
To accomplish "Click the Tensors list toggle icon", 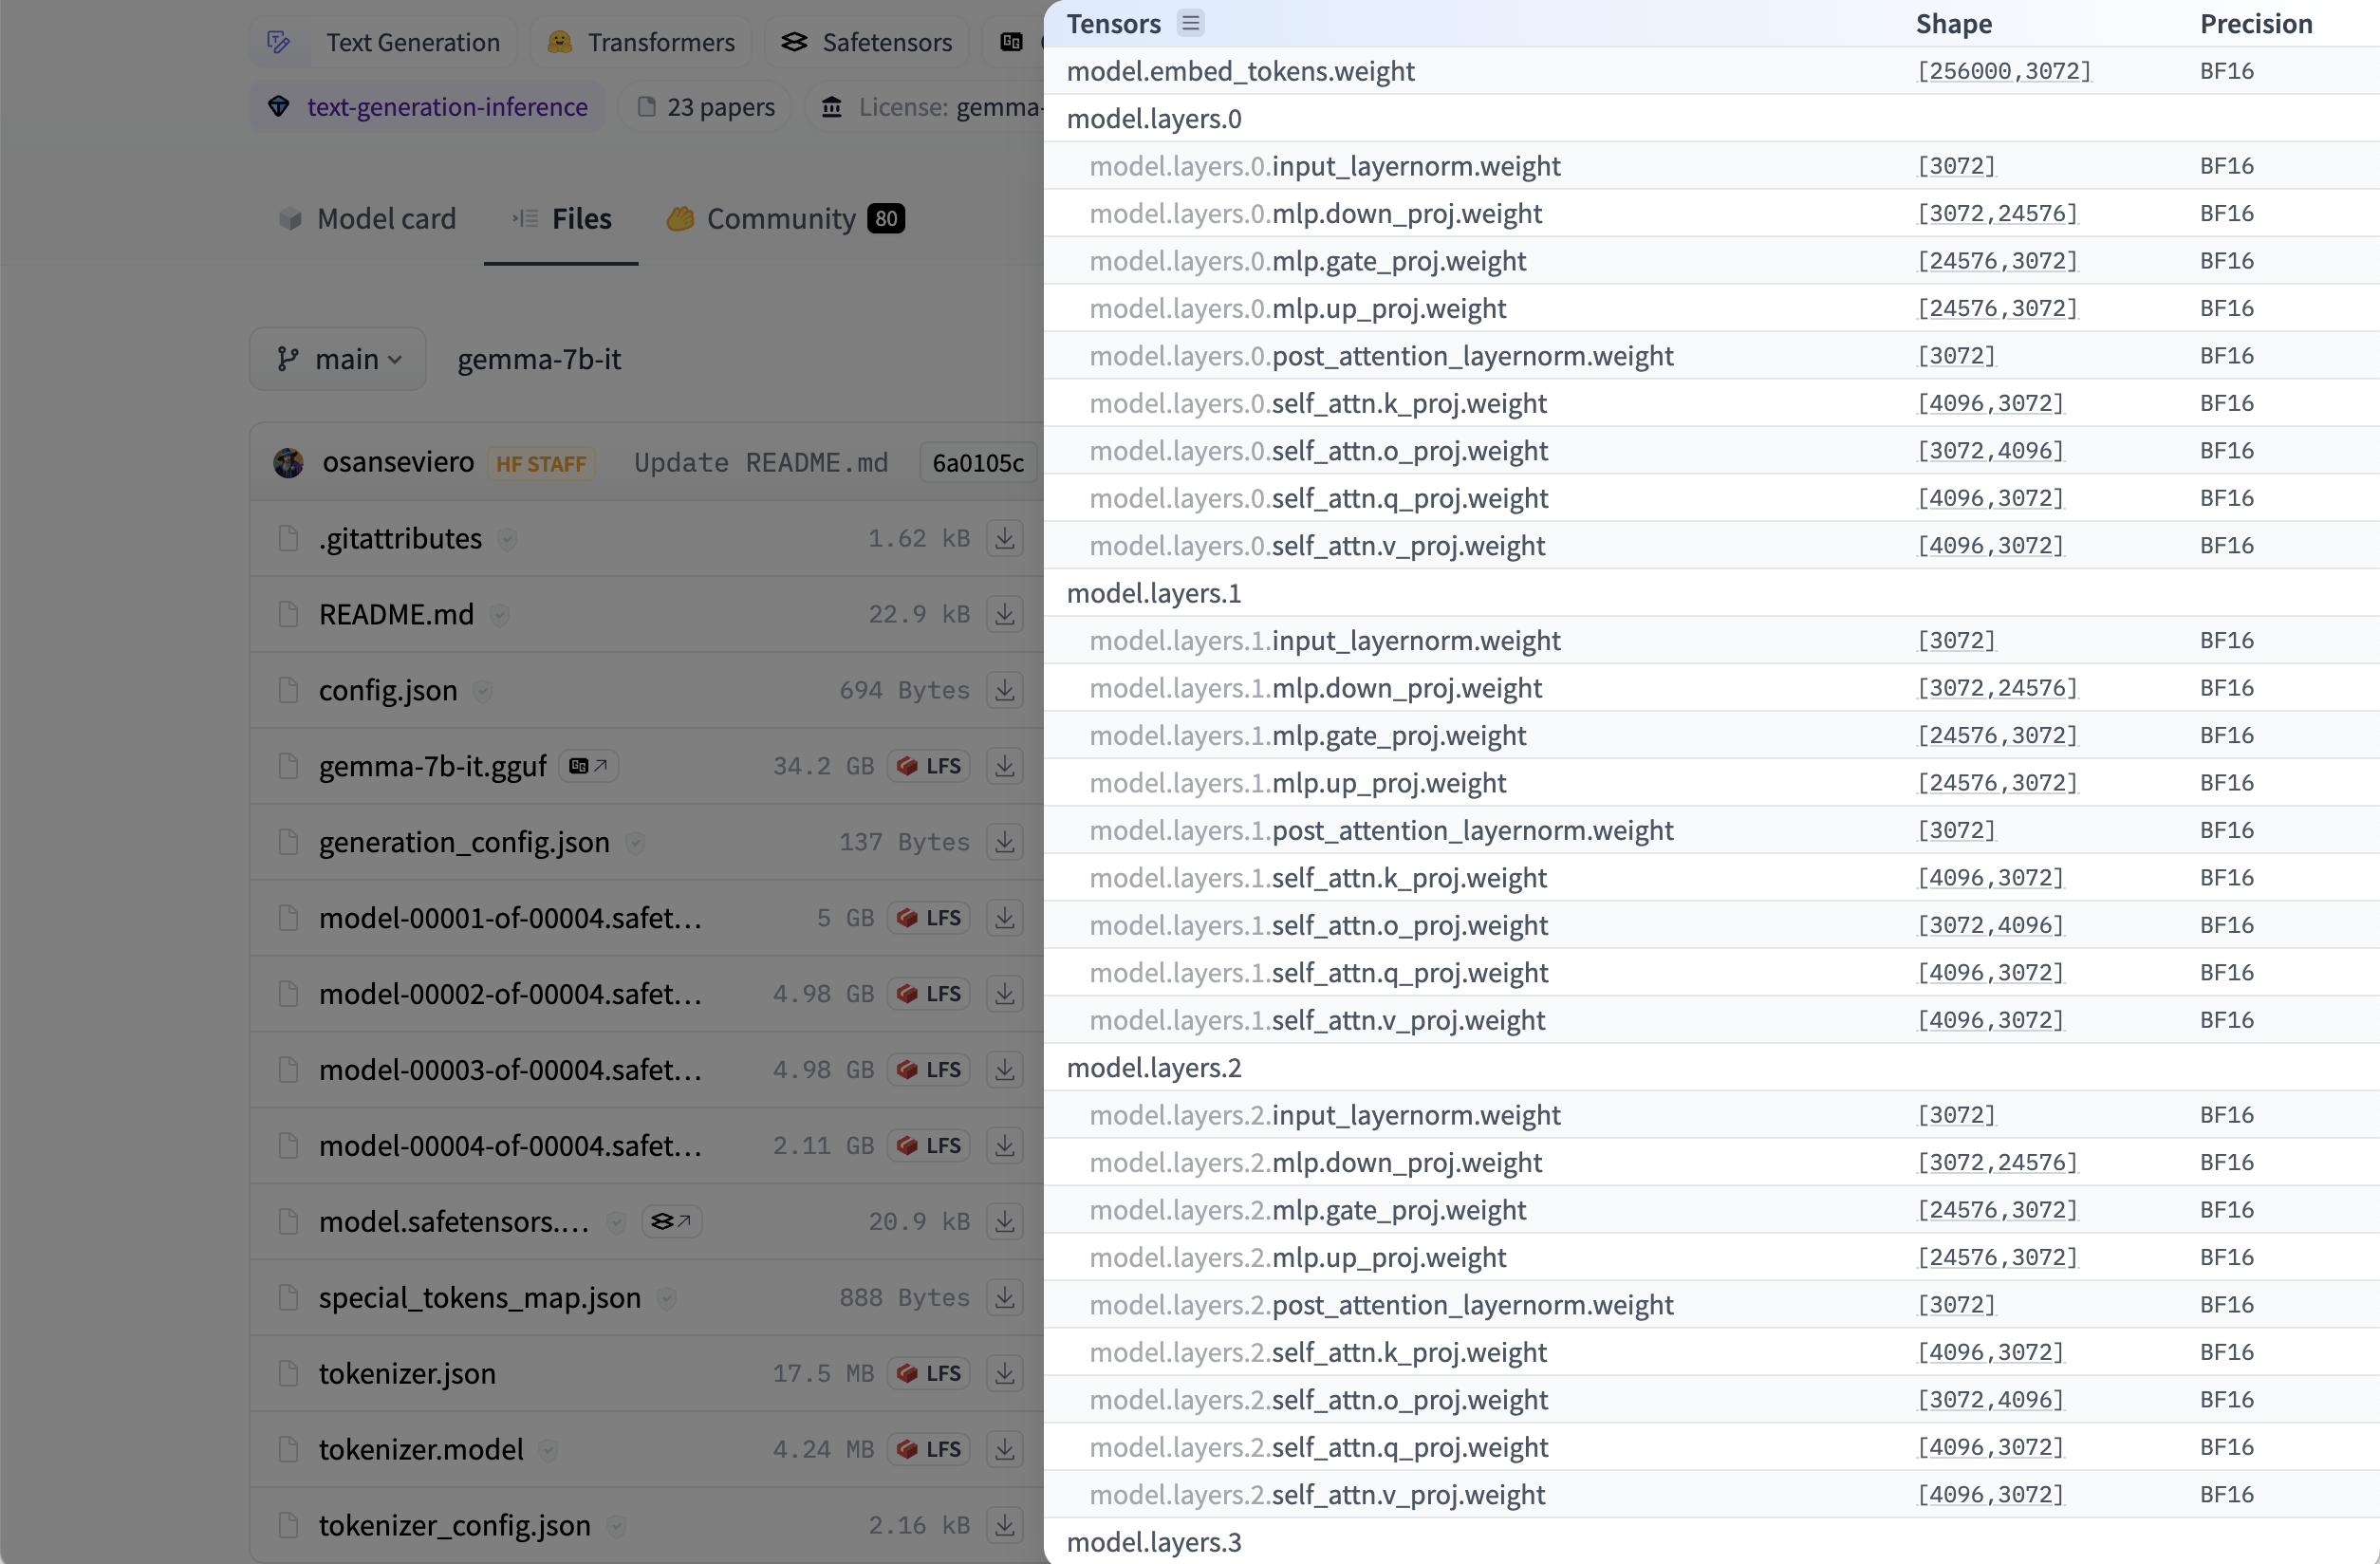I will click(x=1190, y=23).
